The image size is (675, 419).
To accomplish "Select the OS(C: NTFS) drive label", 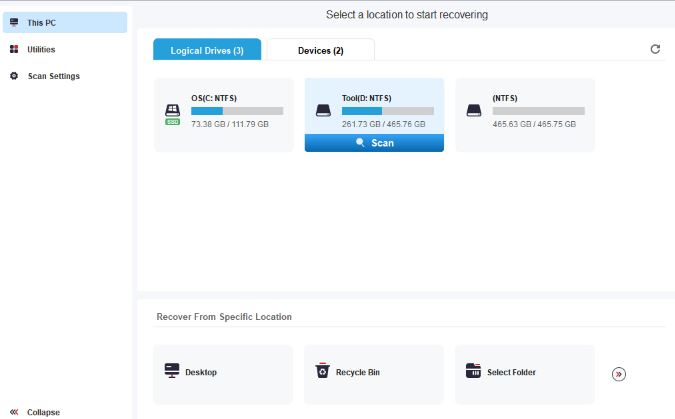I will point(214,98).
